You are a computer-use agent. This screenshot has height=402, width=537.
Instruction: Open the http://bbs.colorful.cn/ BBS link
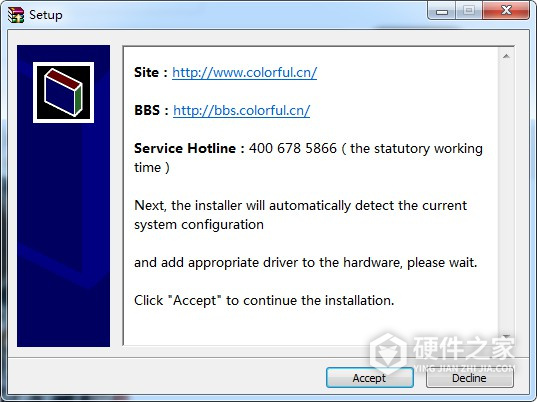point(242,110)
